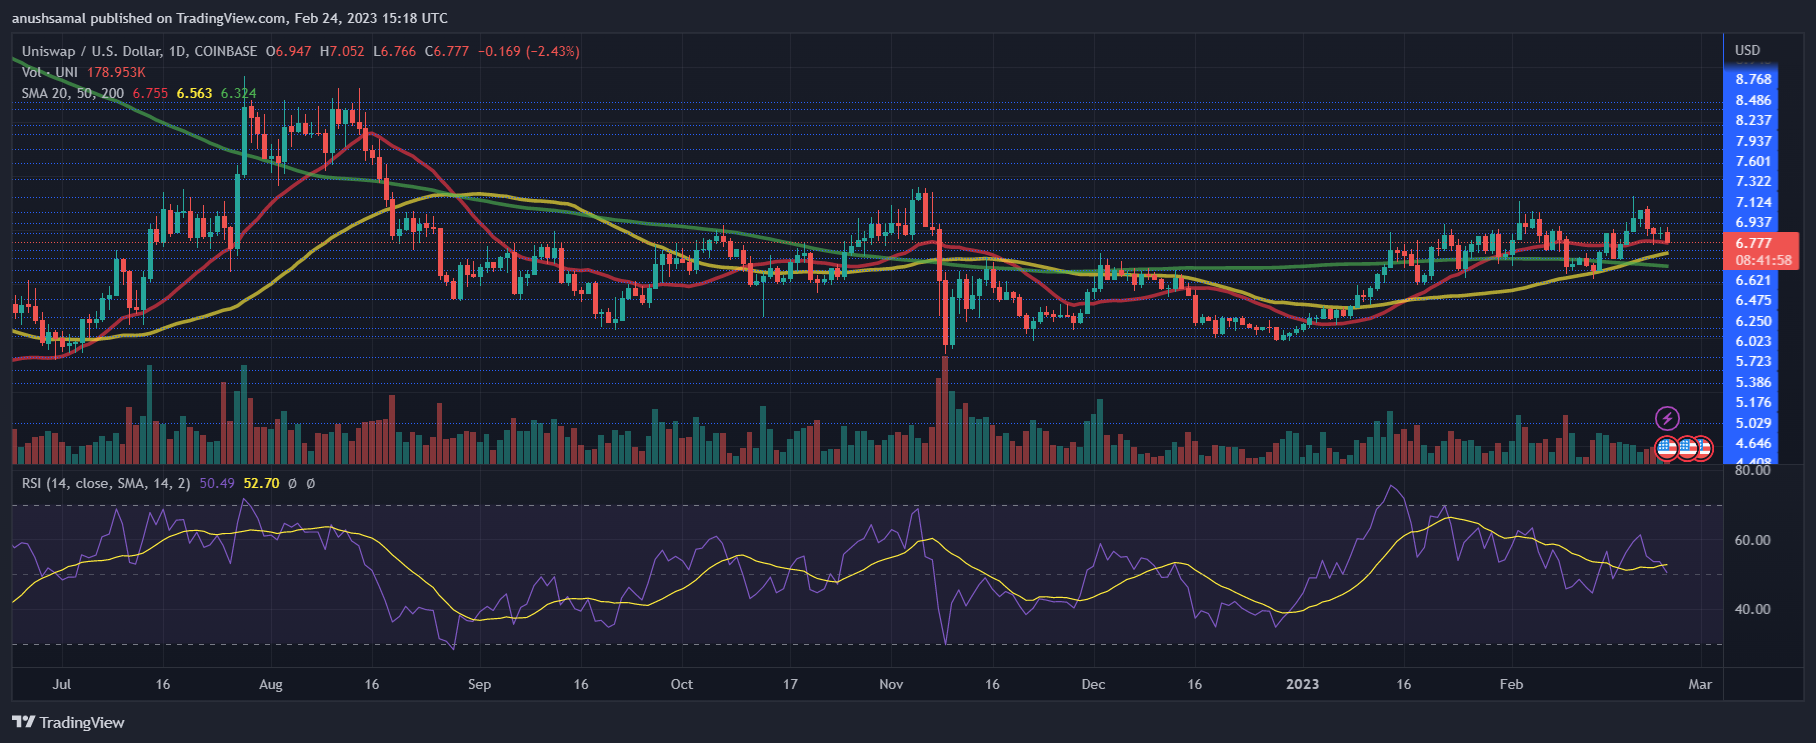
Task: Click the 80.00 RSI axis label
Action: 1752,469
